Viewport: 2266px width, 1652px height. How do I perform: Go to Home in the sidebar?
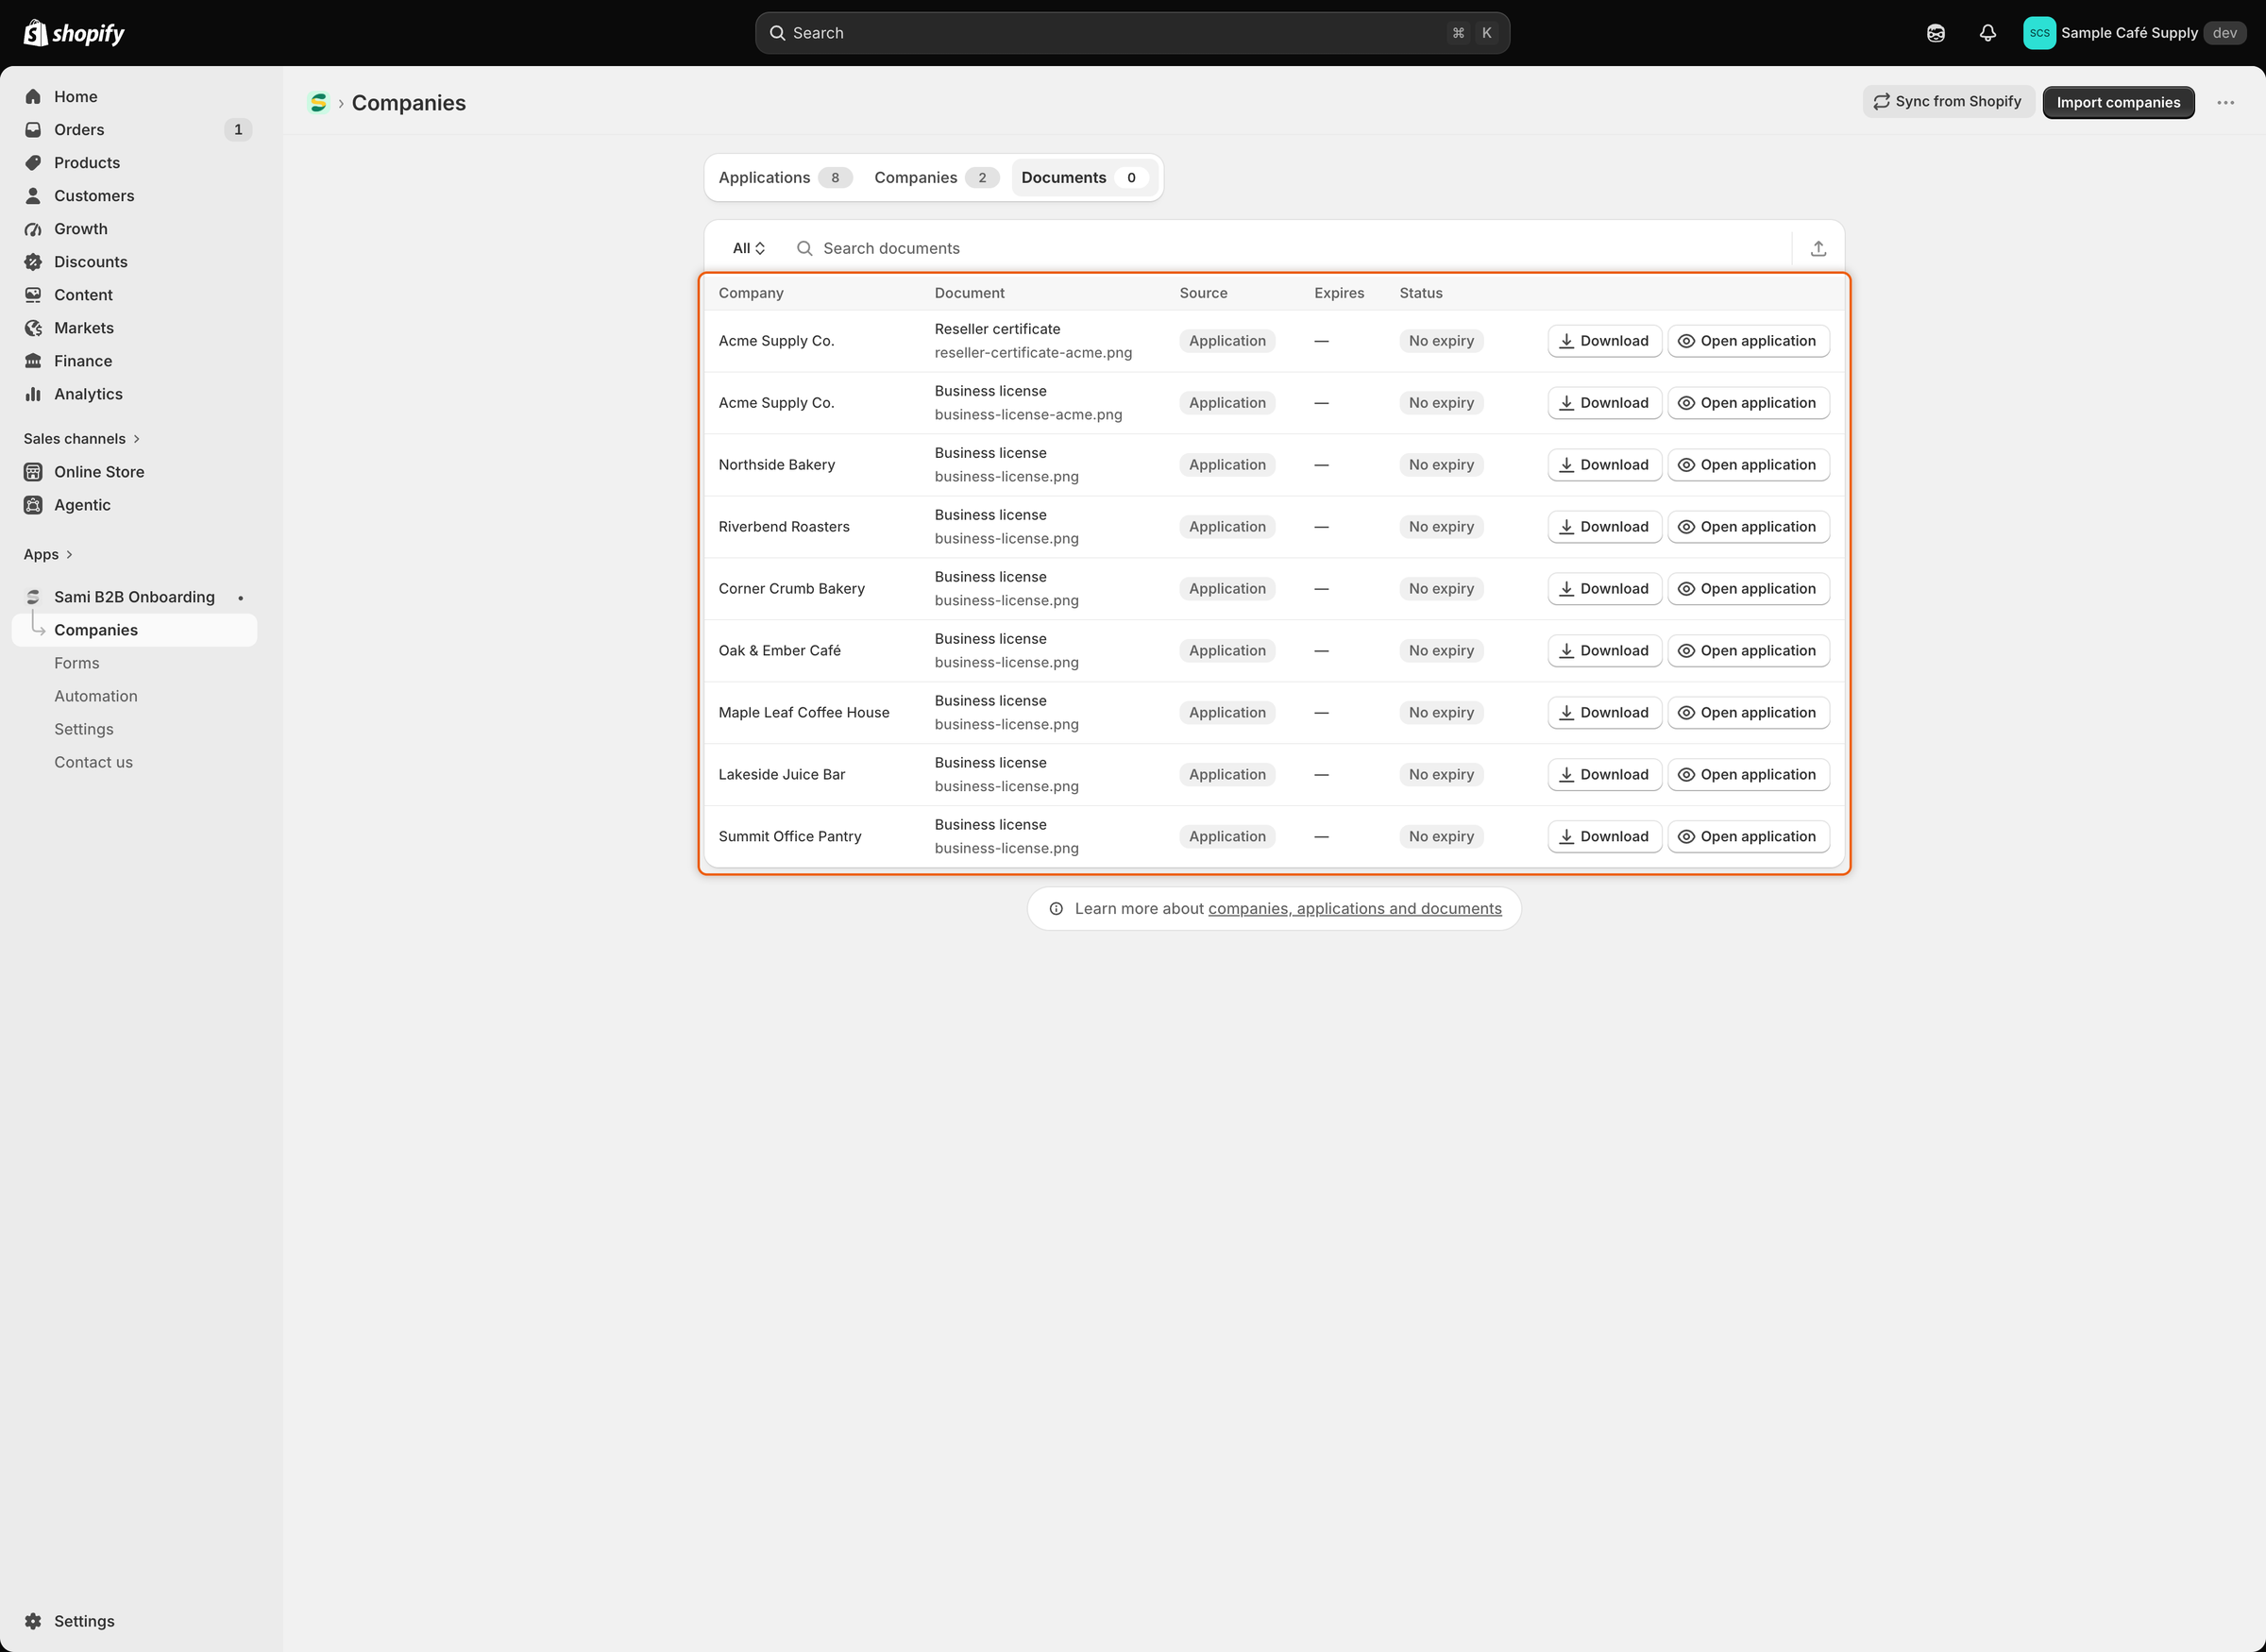(135, 96)
